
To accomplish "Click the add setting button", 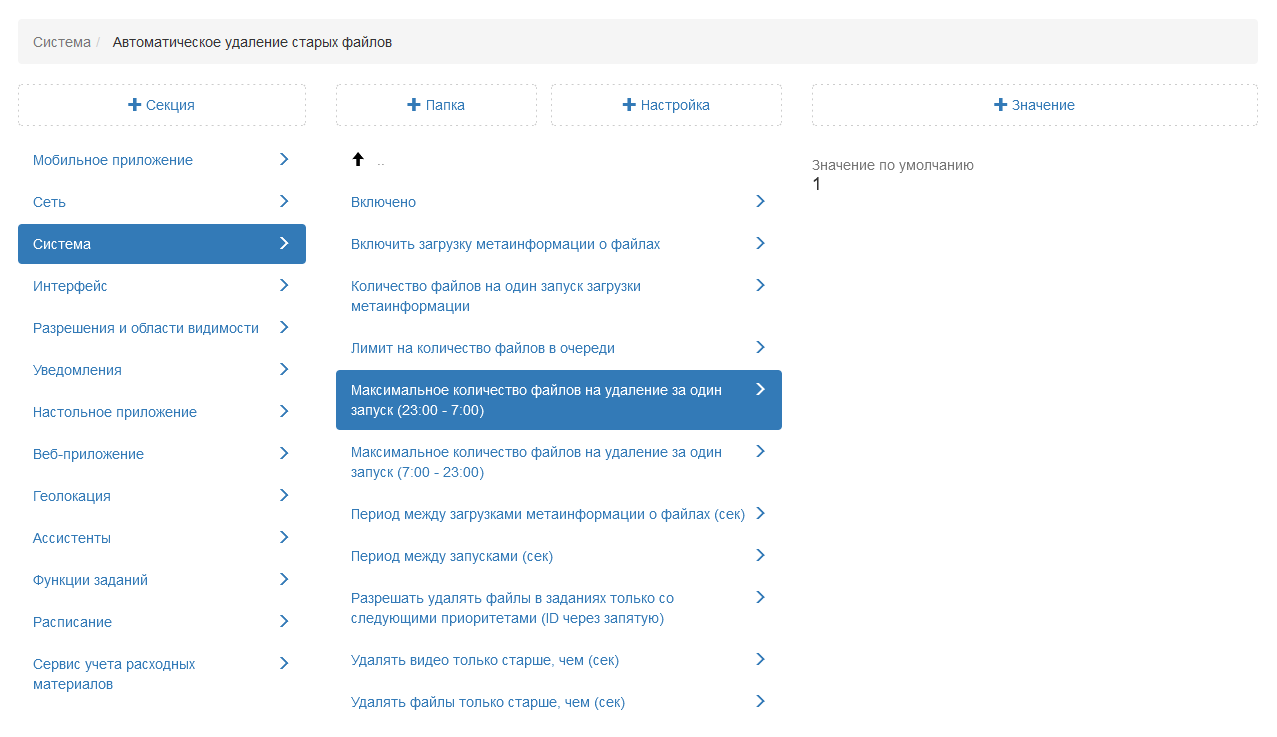I will point(666,105).
